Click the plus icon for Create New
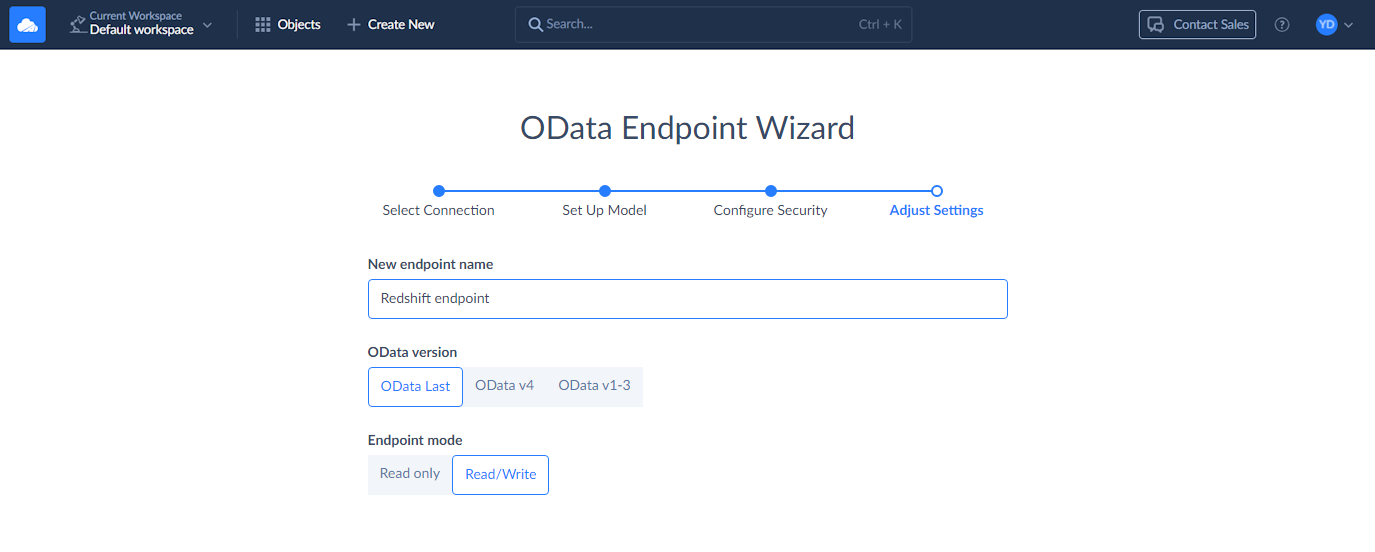This screenshot has height=552, width=1375. pos(353,24)
